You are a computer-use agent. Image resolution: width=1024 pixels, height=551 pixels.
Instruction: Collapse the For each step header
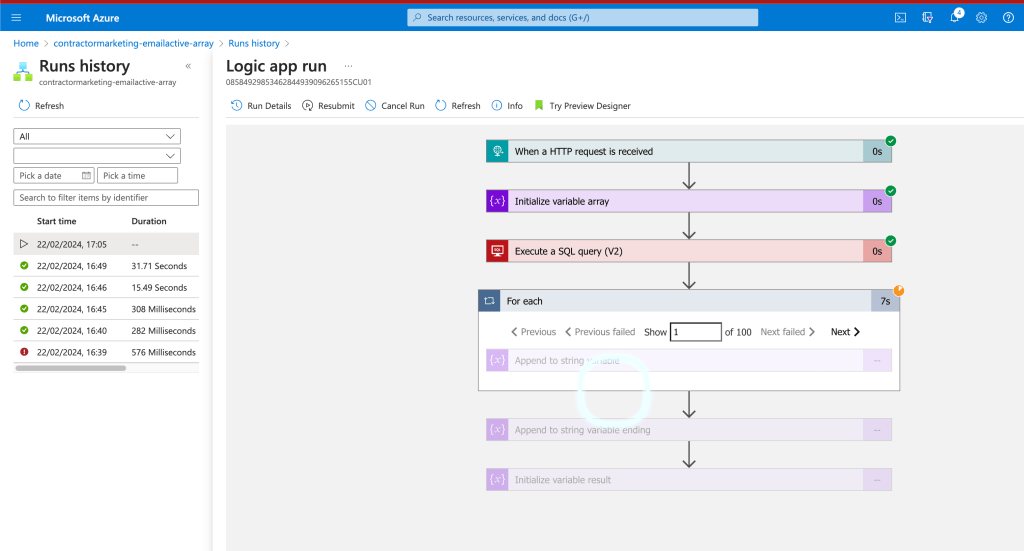point(689,301)
